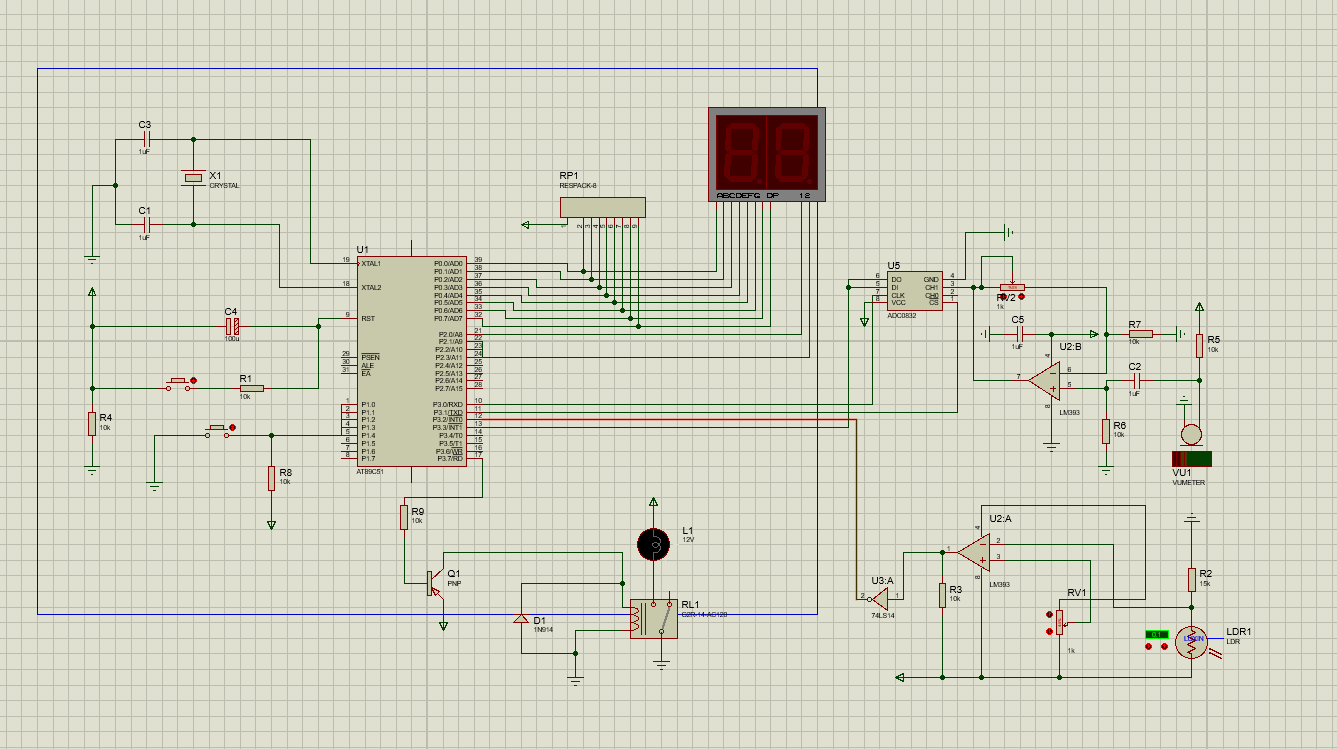Select ground symbol below resistor R6
The height and width of the screenshot is (749, 1337).
point(1106,468)
